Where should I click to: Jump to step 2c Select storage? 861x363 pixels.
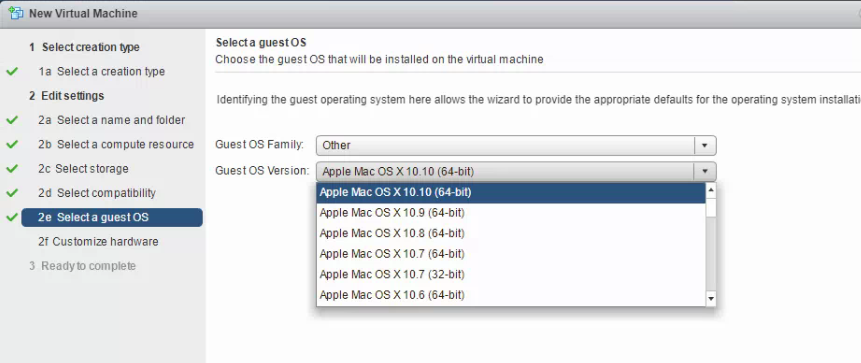pyautogui.click(x=83, y=169)
